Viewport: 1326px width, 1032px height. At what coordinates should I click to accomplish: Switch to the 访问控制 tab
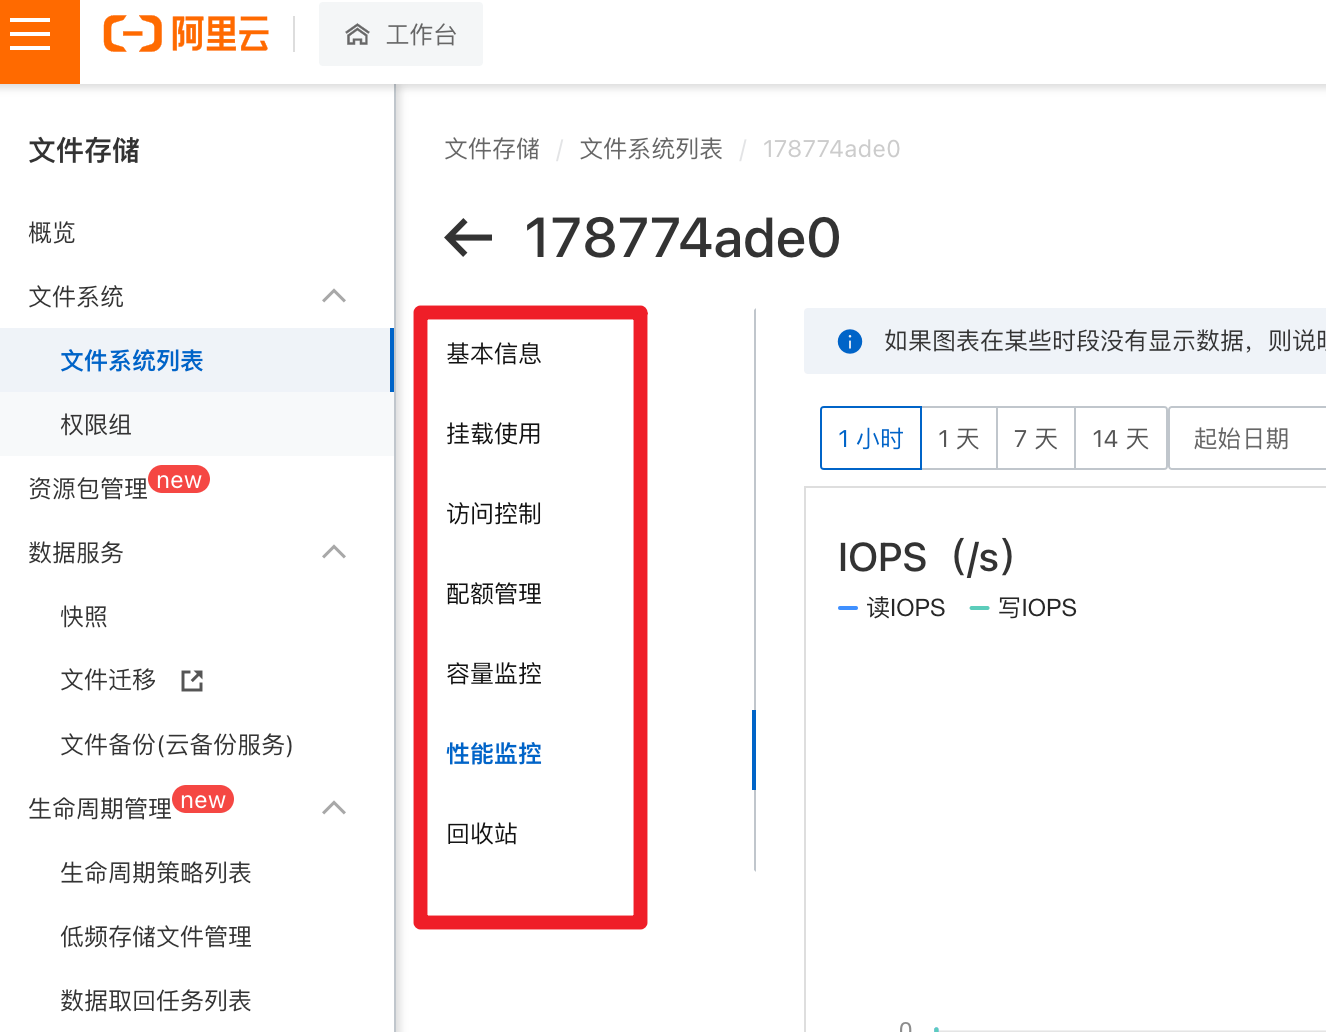493,514
